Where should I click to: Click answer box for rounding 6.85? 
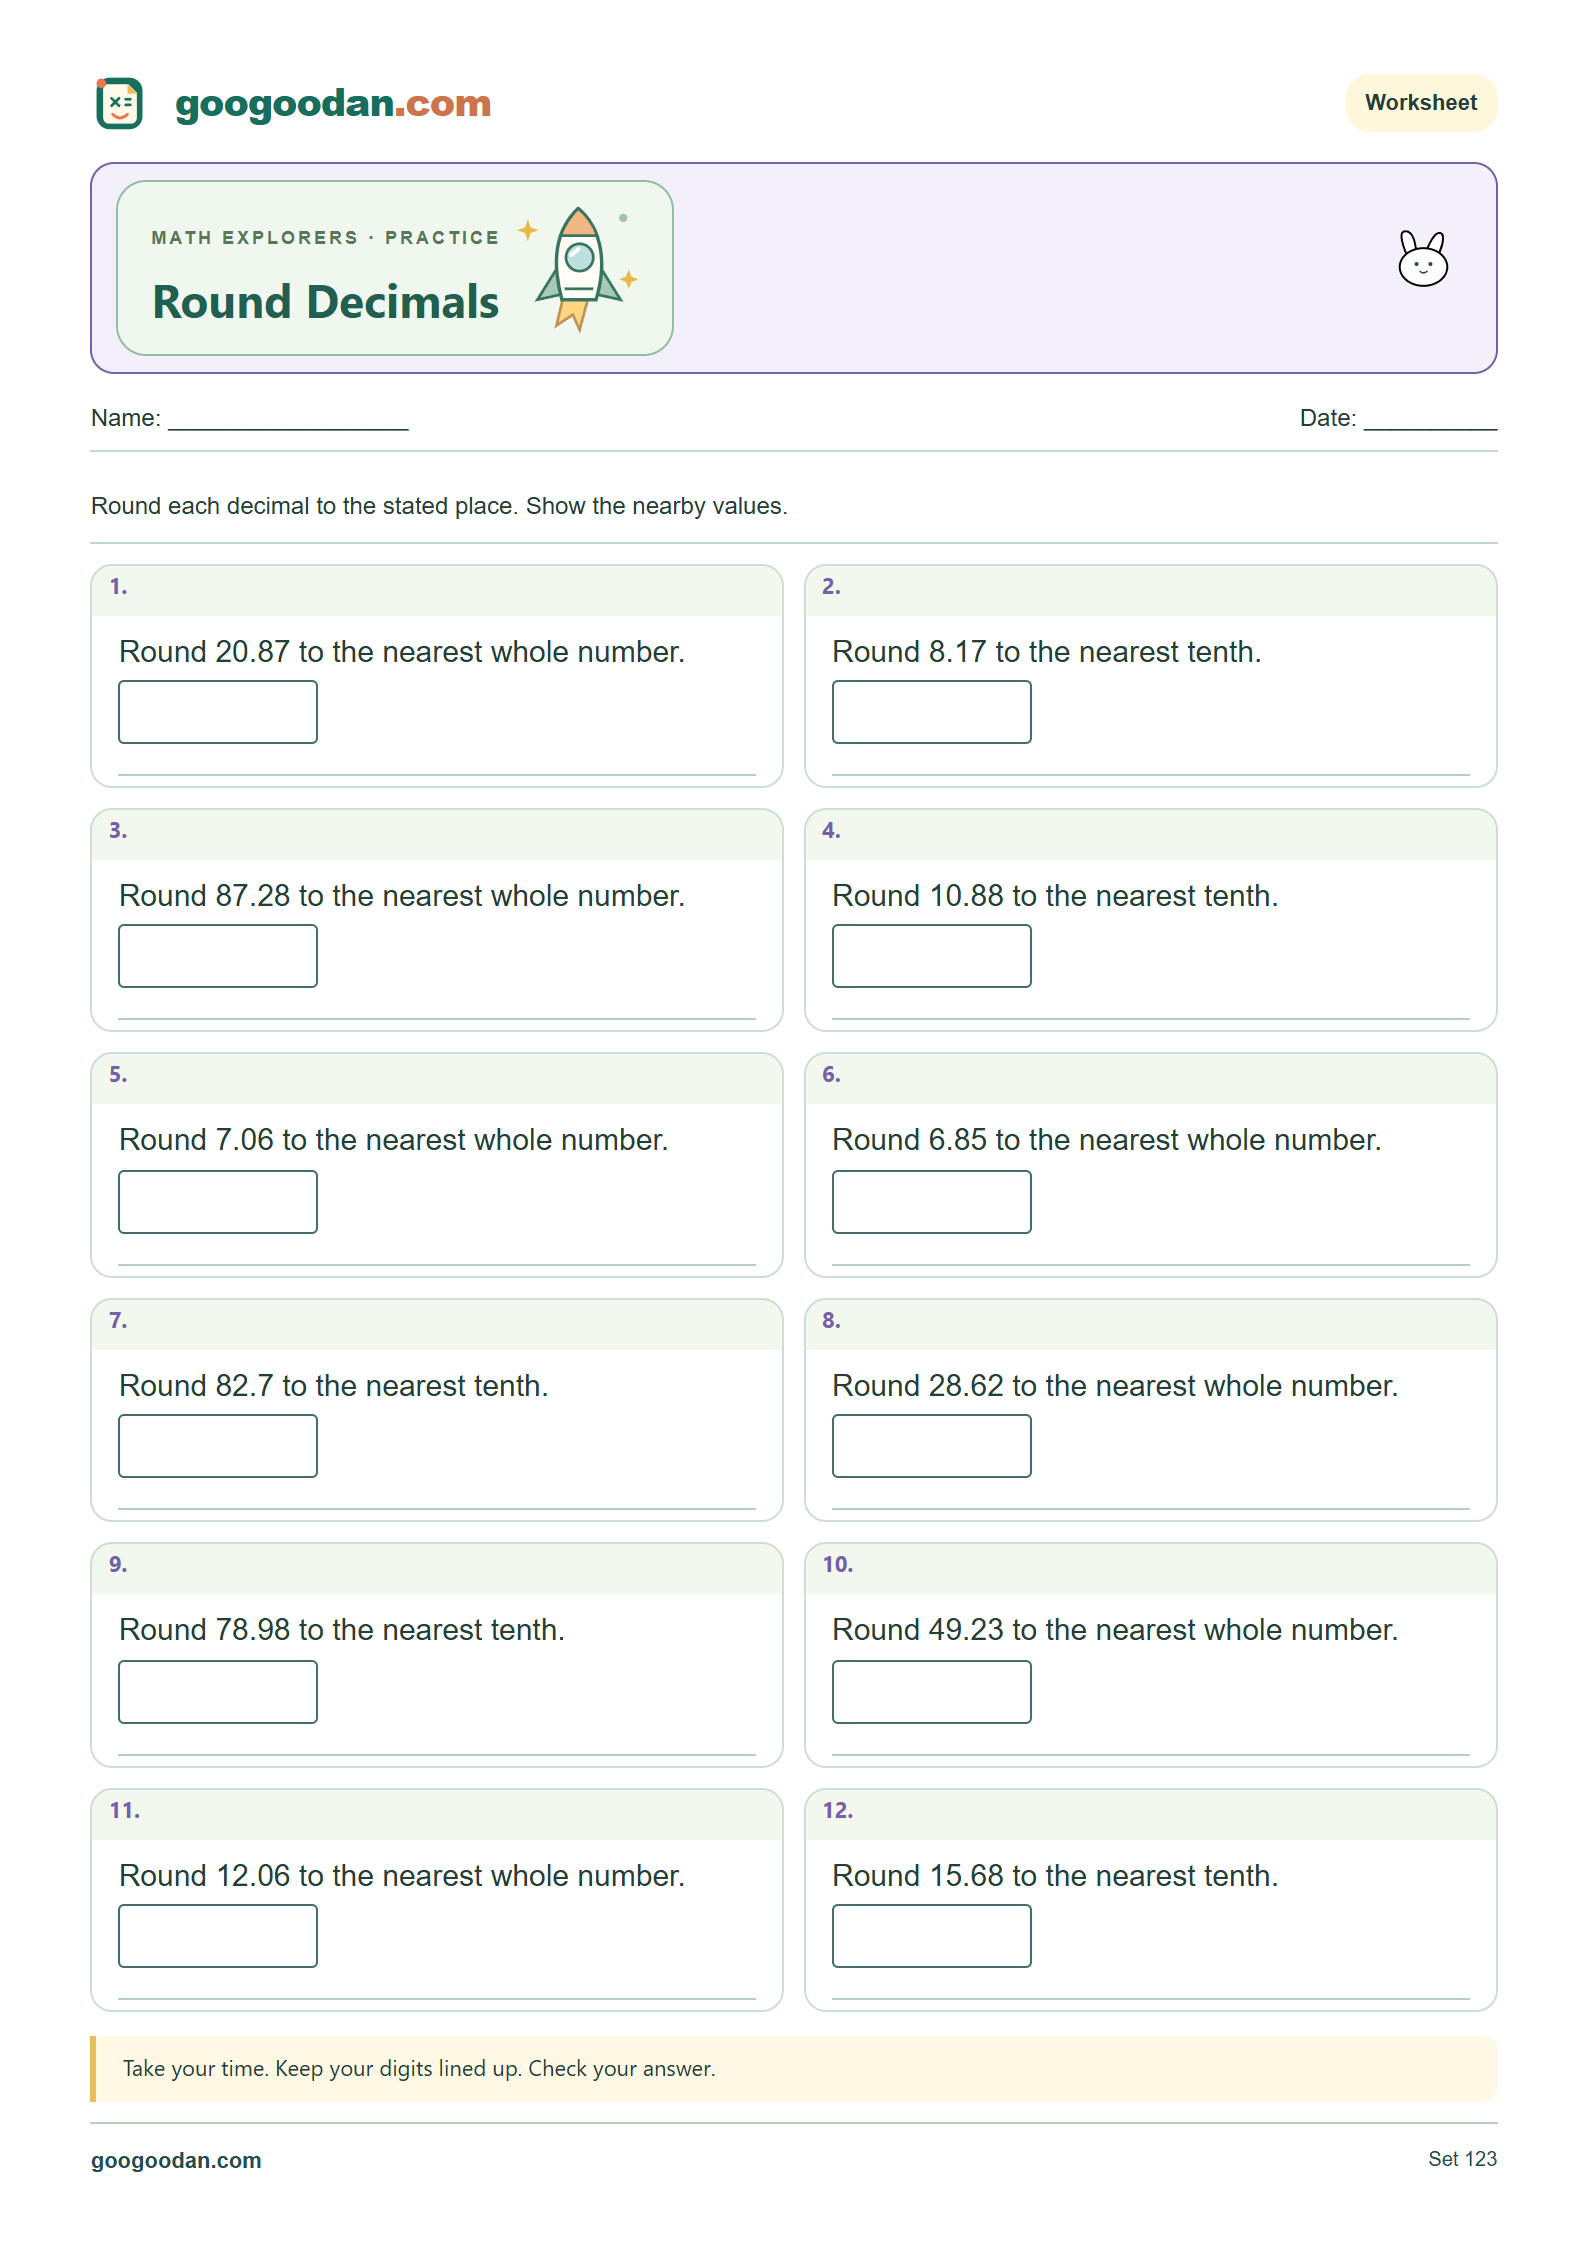pyautogui.click(x=931, y=1202)
